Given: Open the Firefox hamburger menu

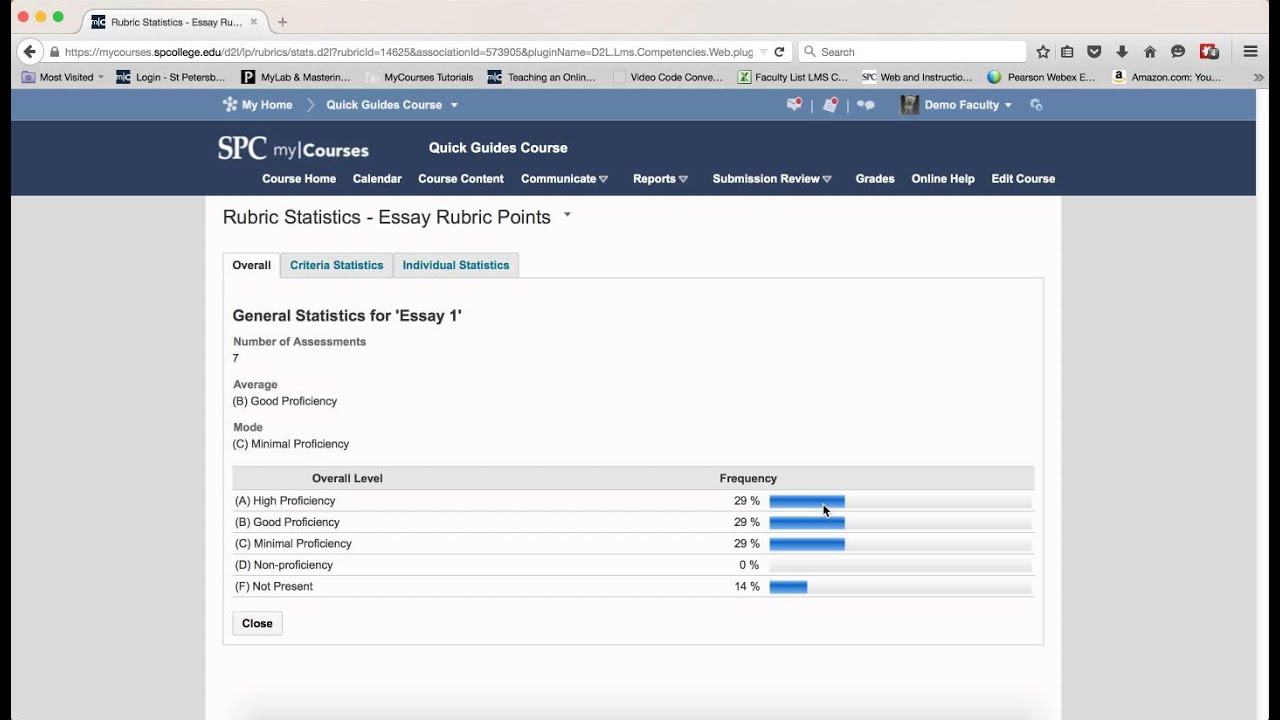Looking at the screenshot, I should [x=1250, y=52].
